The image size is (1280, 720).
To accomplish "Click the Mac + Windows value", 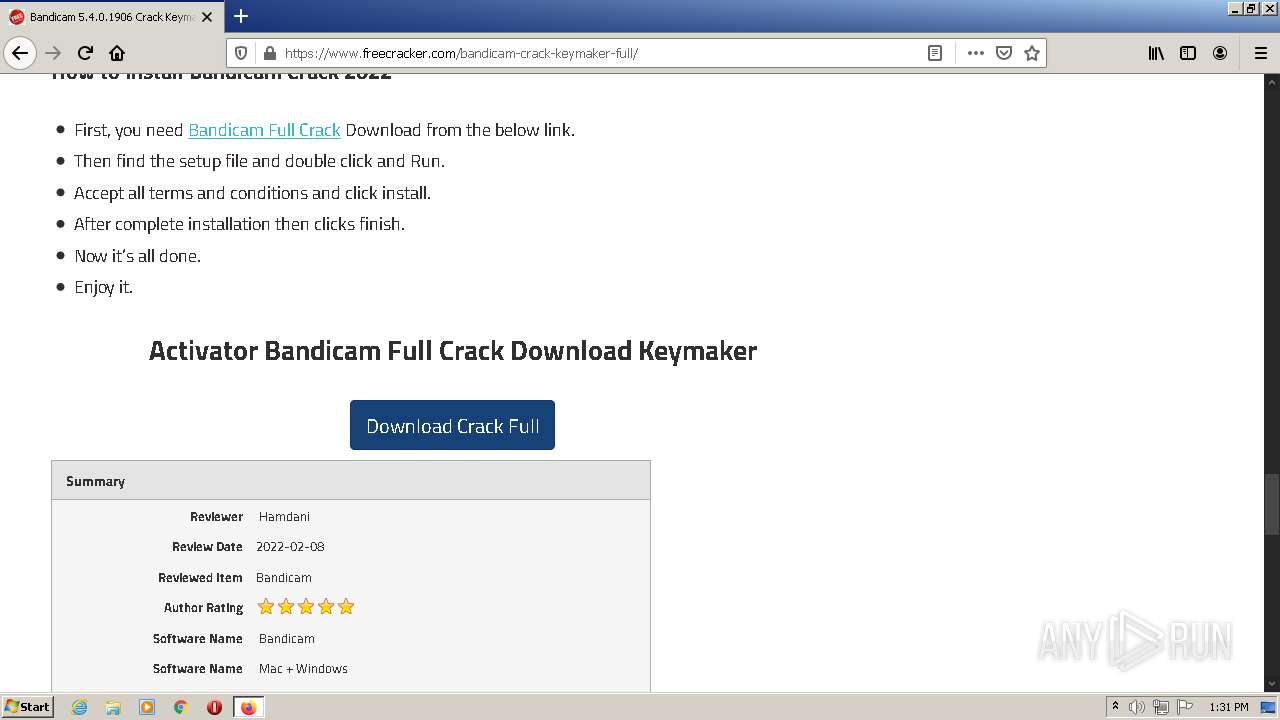I will tap(303, 669).
